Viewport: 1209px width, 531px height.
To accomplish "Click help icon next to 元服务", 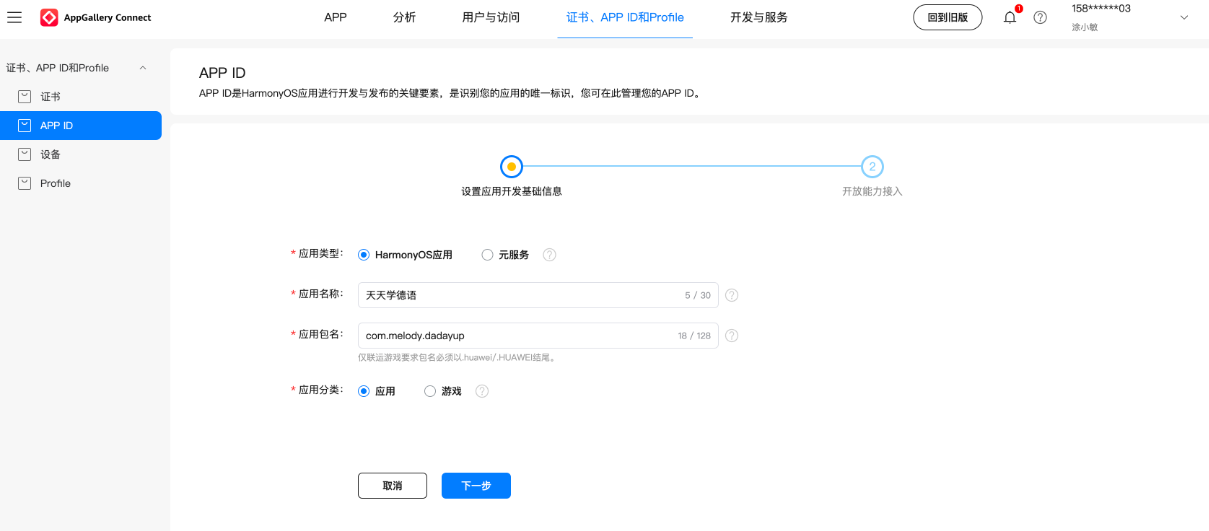I will [x=549, y=255].
